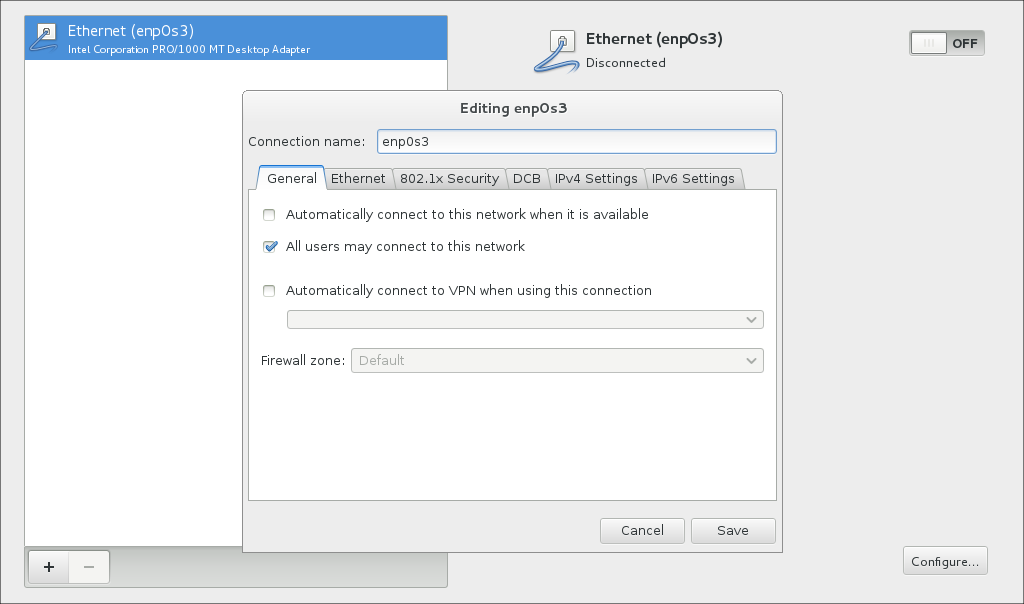Click the Configure... button
1024x604 pixels.
click(945, 562)
